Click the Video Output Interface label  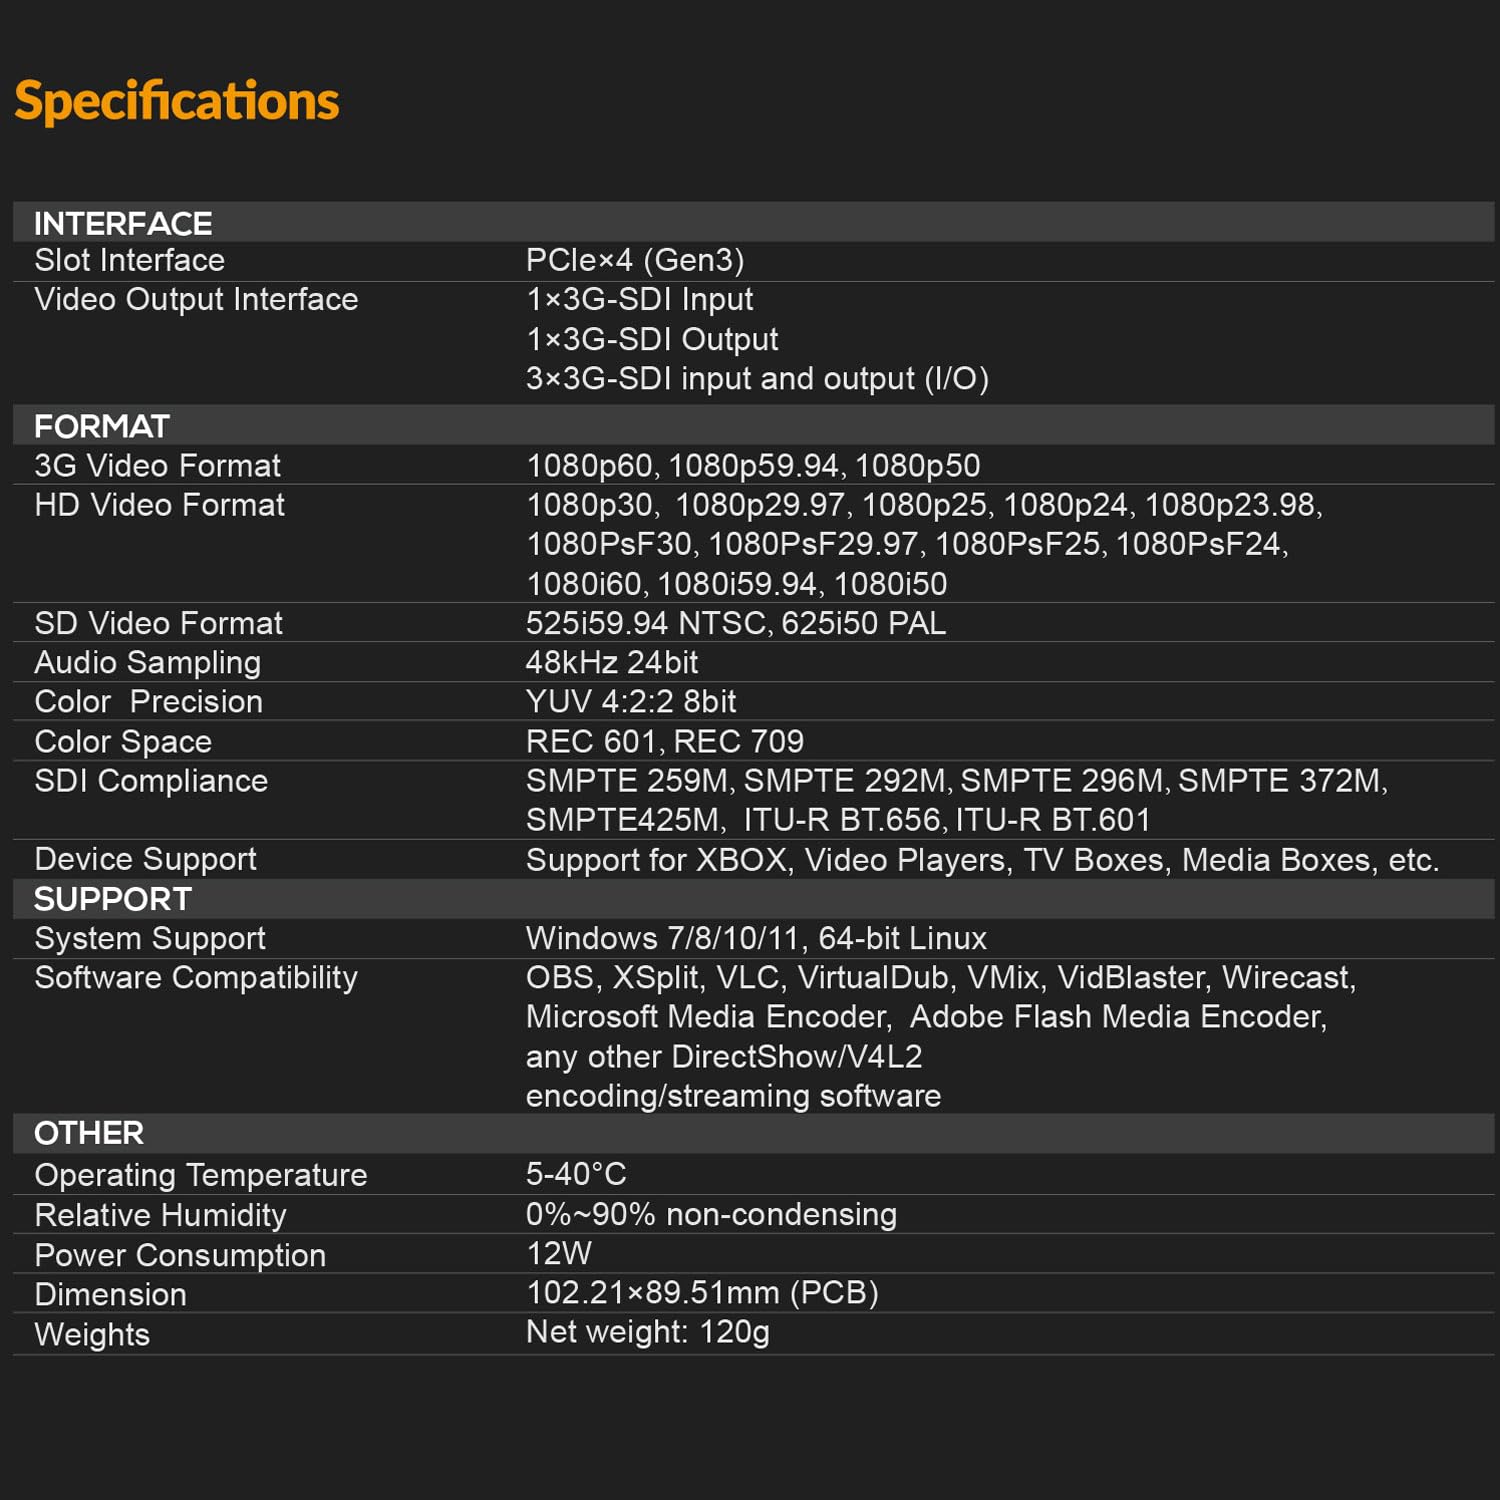[197, 299]
